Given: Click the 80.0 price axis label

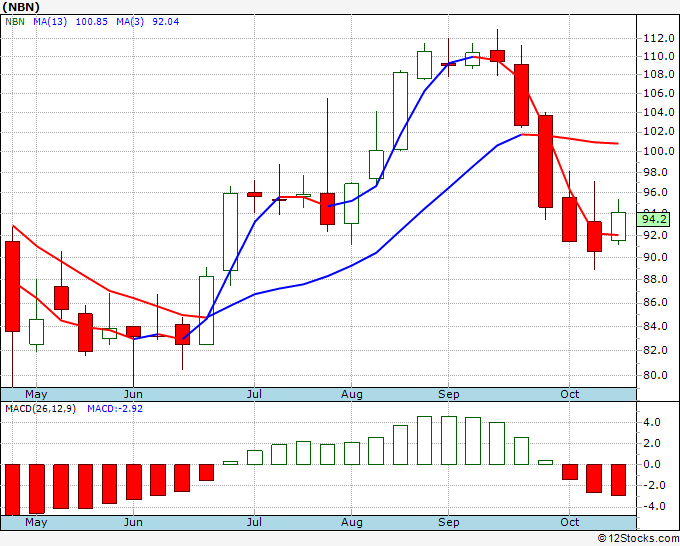Looking at the screenshot, I should [x=655, y=375].
